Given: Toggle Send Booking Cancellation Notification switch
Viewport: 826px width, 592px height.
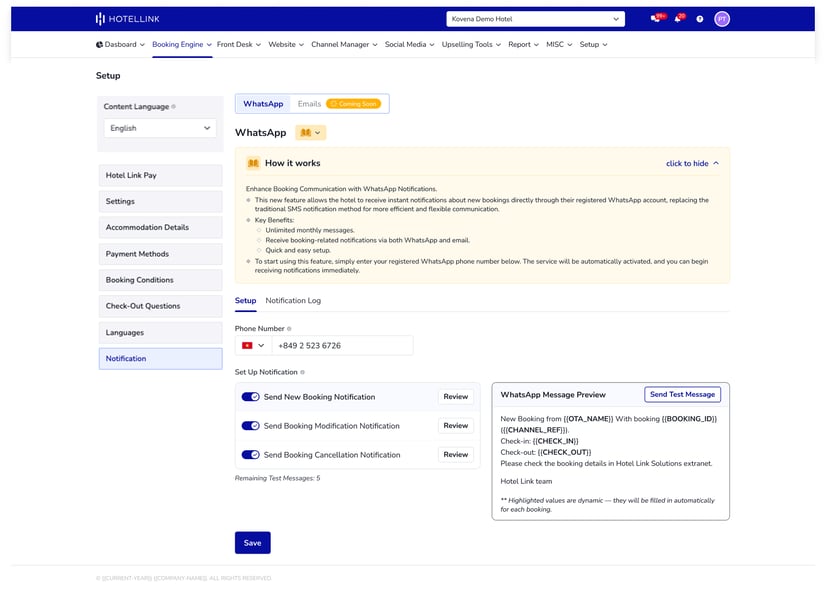Looking at the screenshot, I should click(250, 455).
